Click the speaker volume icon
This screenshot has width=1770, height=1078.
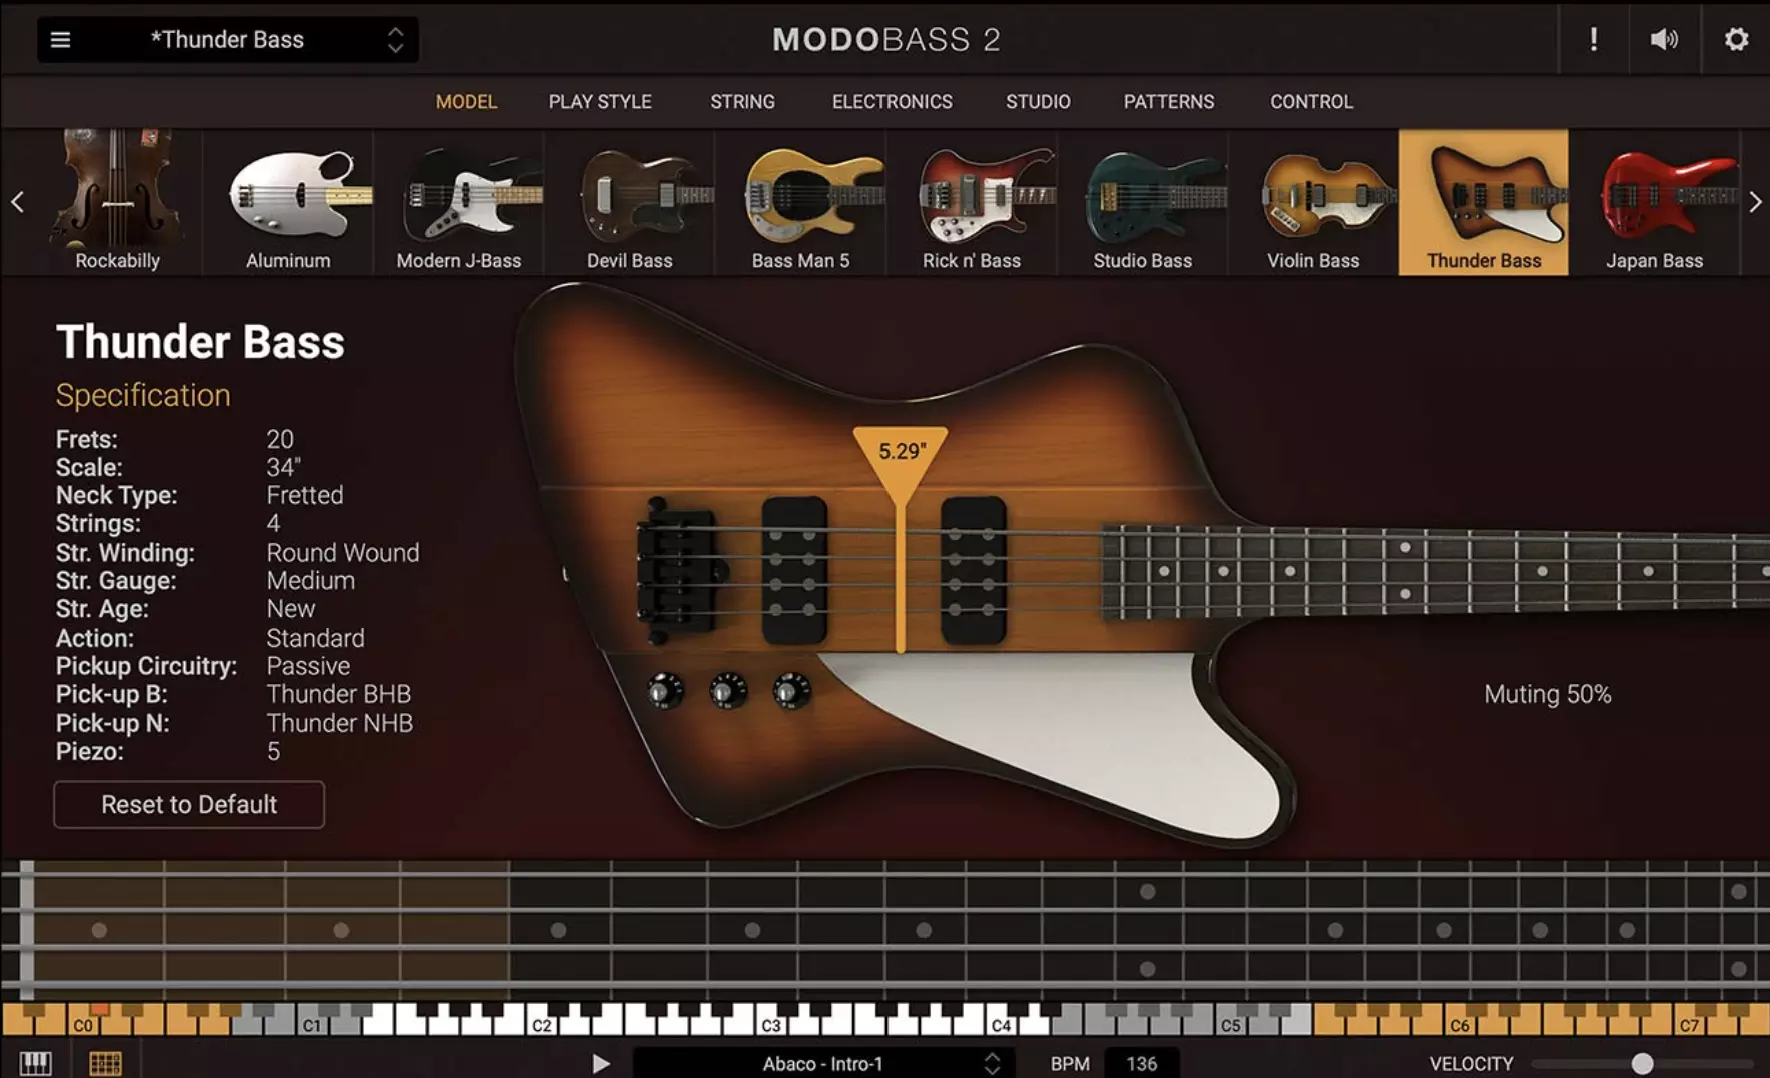pyautogui.click(x=1664, y=39)
